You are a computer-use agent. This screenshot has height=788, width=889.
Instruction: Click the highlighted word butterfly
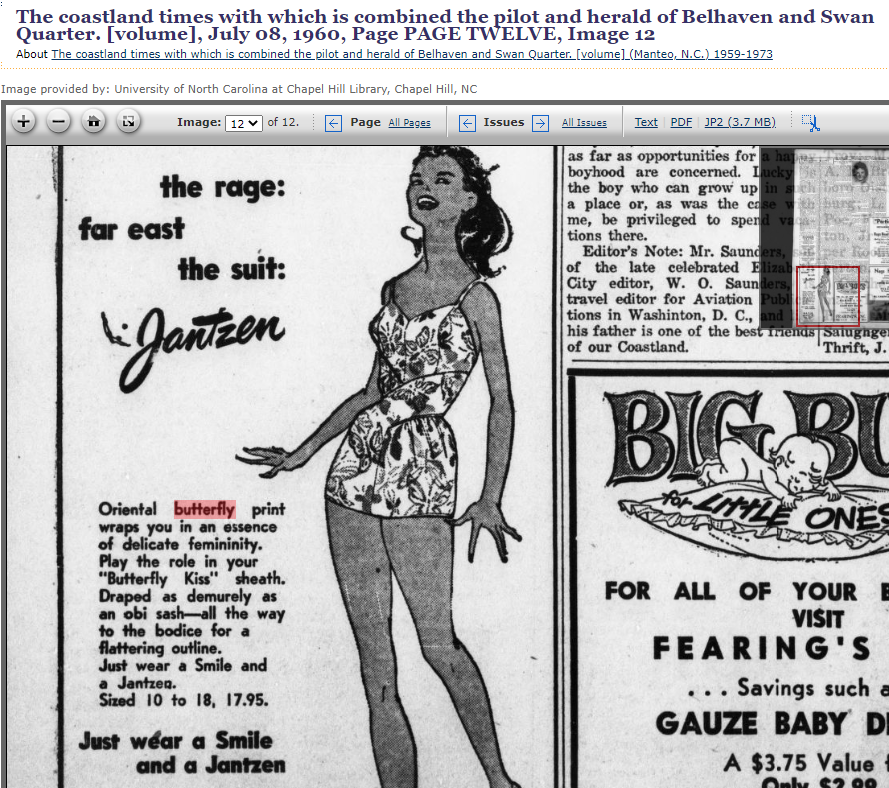[204, 509]
